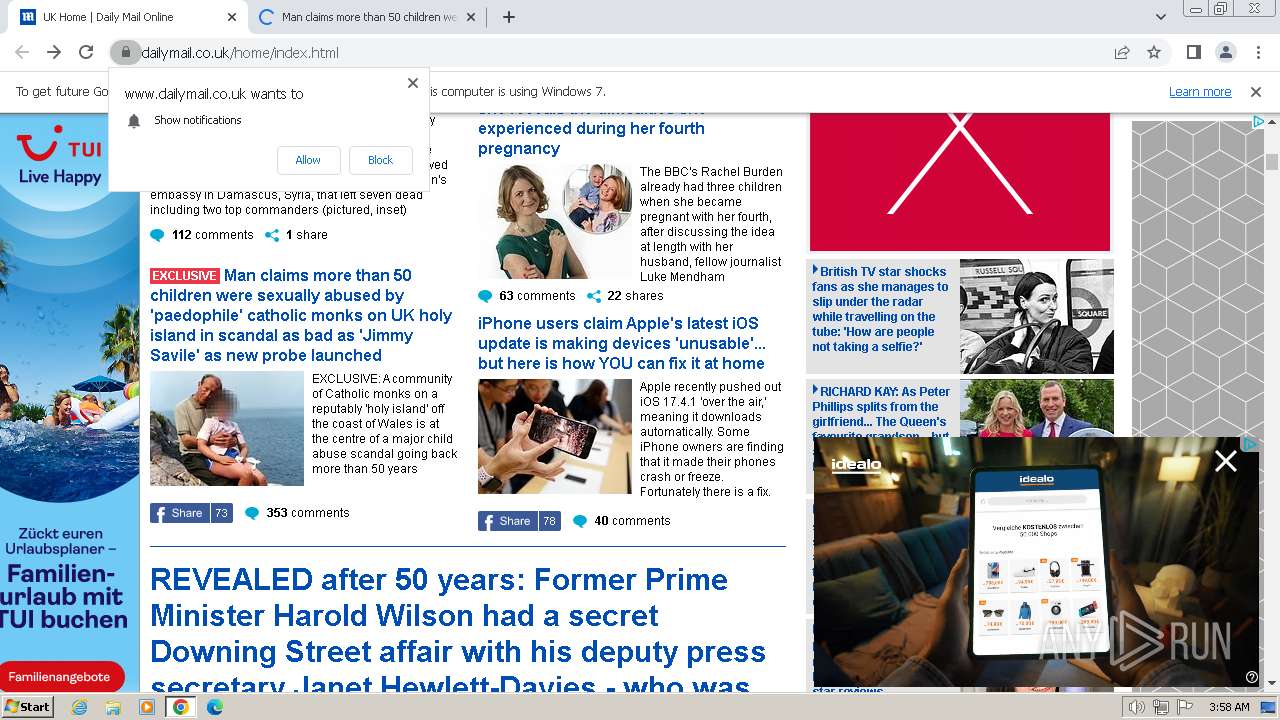
Task: Close the 'Man claims more than 50' tab
Action: (x=472, y=17)
